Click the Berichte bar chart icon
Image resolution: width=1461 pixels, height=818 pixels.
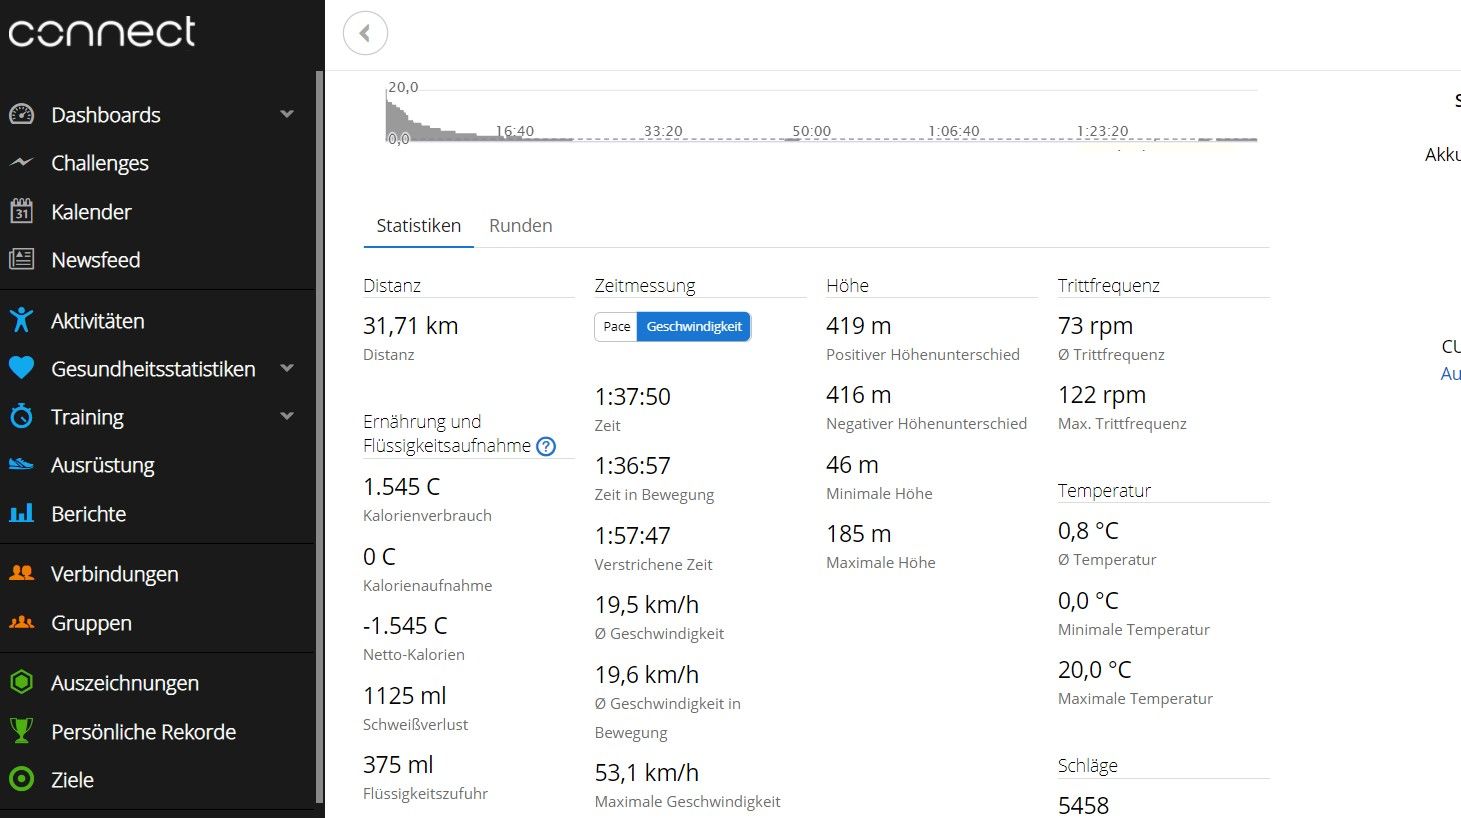[21, 513]
